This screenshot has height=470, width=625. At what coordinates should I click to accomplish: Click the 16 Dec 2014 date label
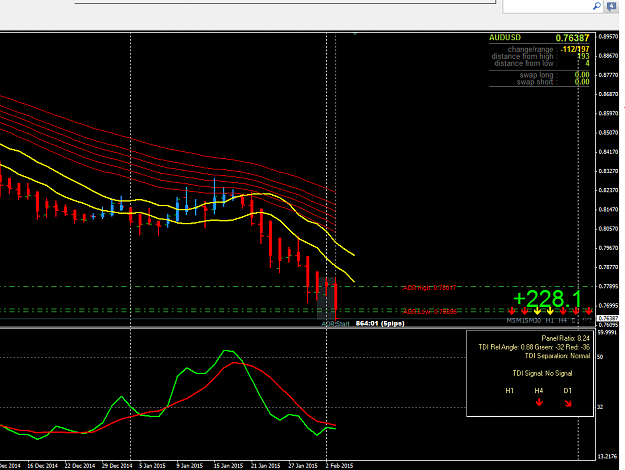pyautogui.click(x=42, y=466)
